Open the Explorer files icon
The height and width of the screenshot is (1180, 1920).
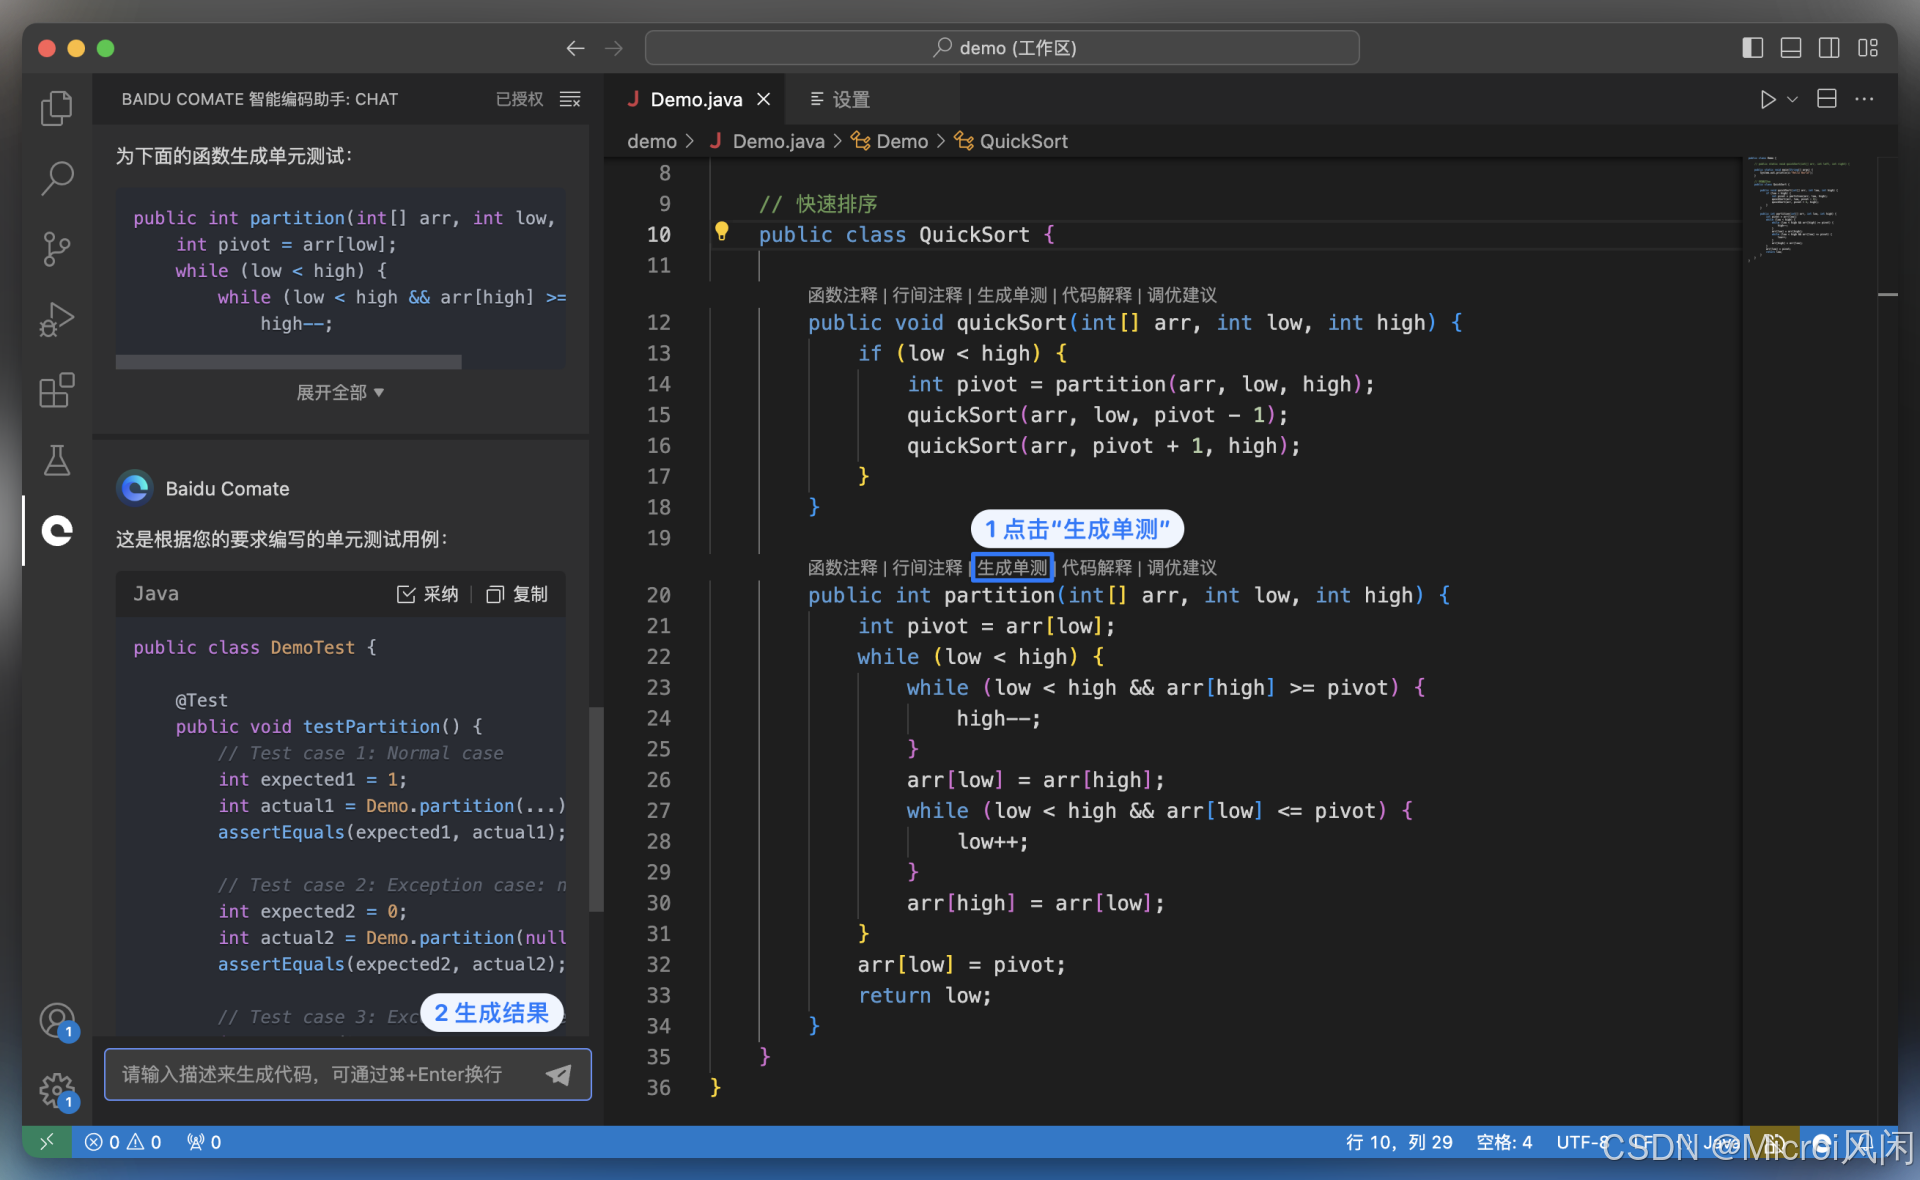56,108
